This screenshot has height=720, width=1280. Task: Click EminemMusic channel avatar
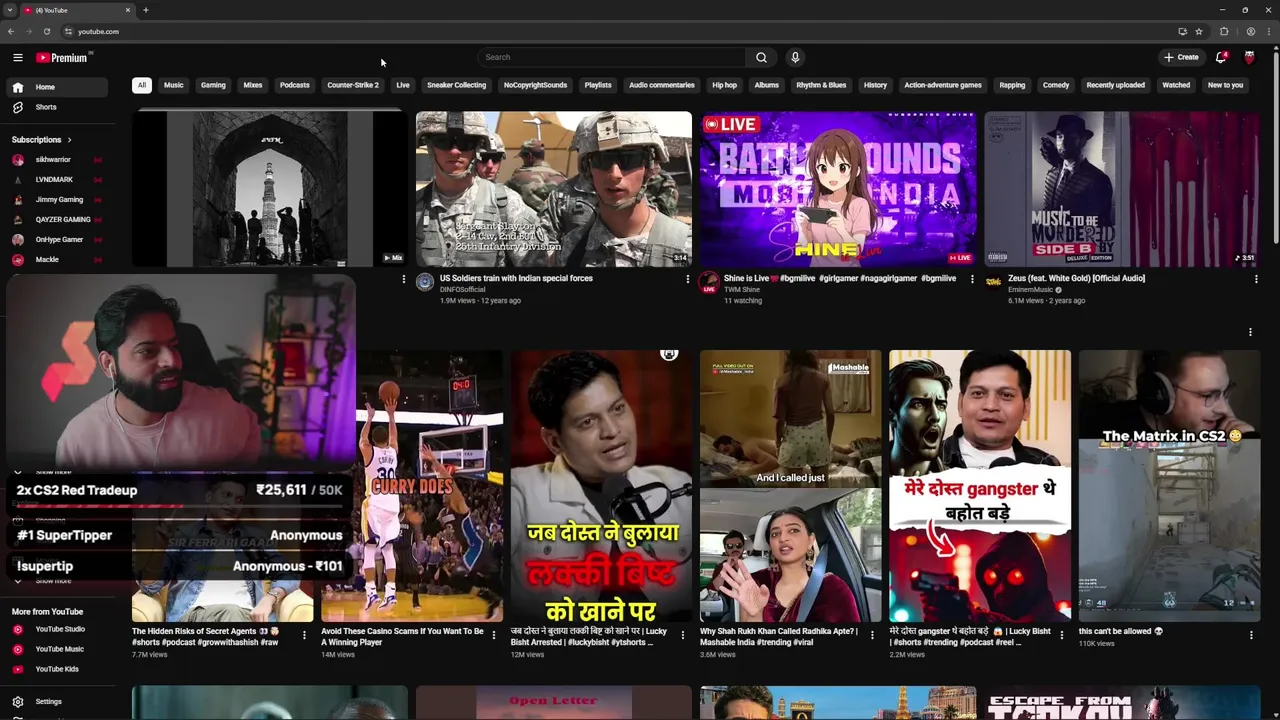[993, 283]
